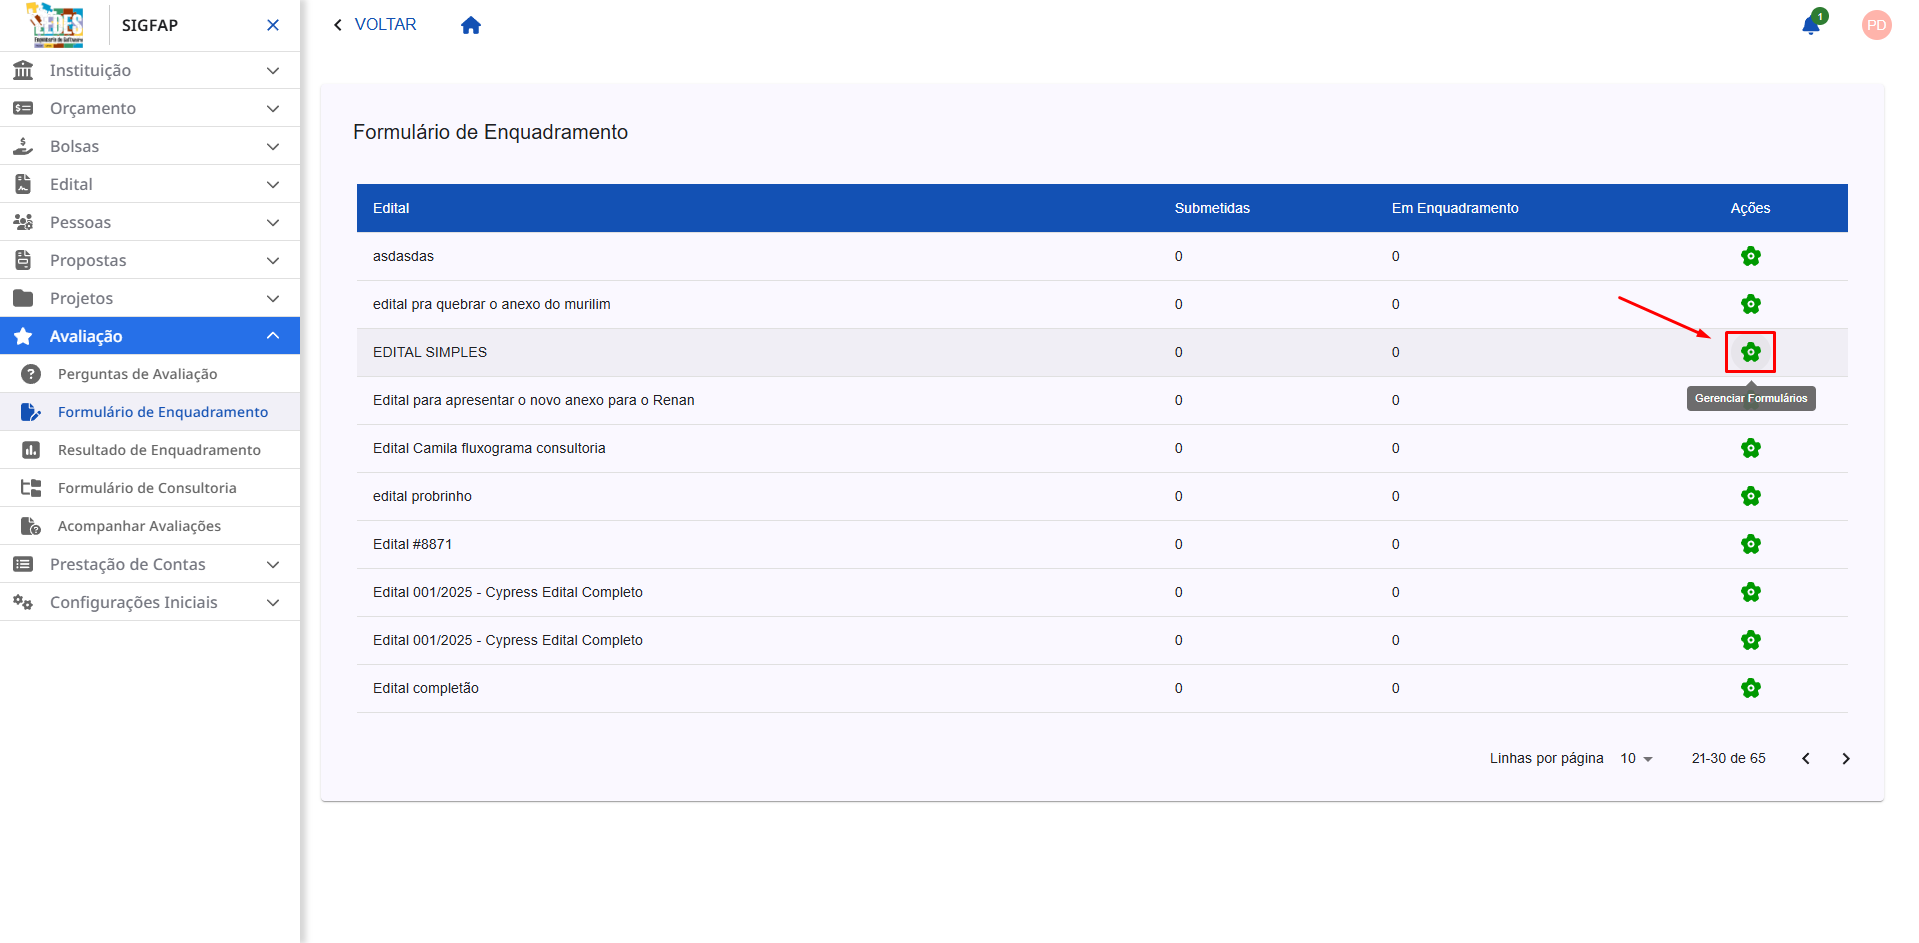Image resolution: width=1919 pixels, height=943 pixels.
Task: Close the SIGFAP sidebar
Action: pyautogui.click(x=273, y=25)
